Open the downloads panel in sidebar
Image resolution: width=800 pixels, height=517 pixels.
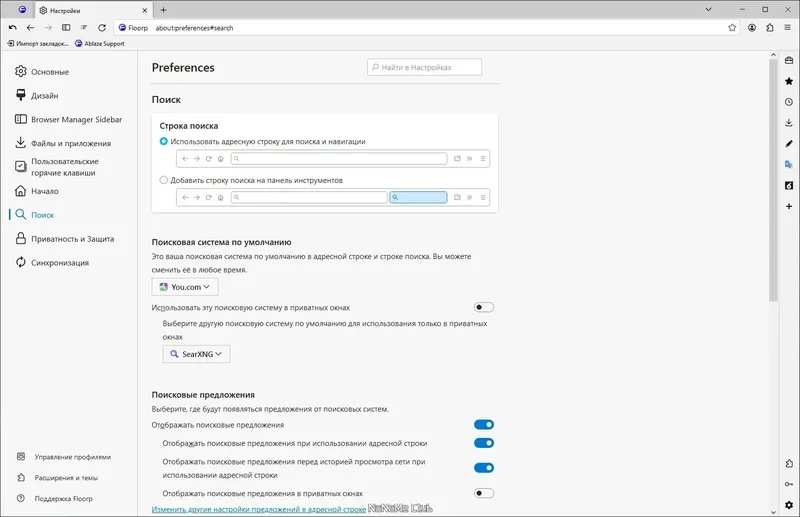tap(789, 123)
